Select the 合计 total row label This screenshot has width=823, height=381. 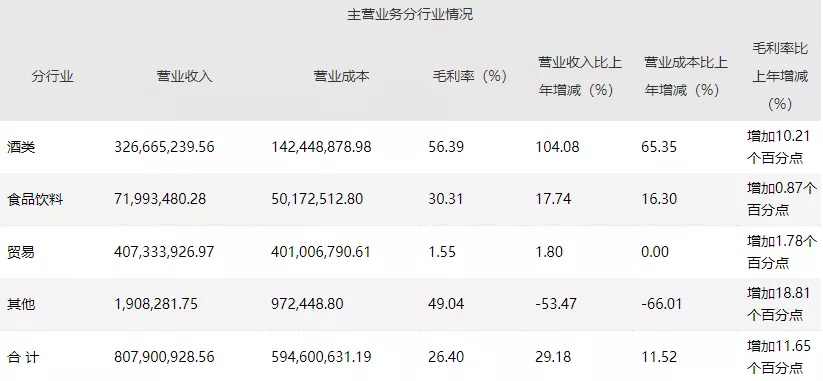click(x=23, y=357)
